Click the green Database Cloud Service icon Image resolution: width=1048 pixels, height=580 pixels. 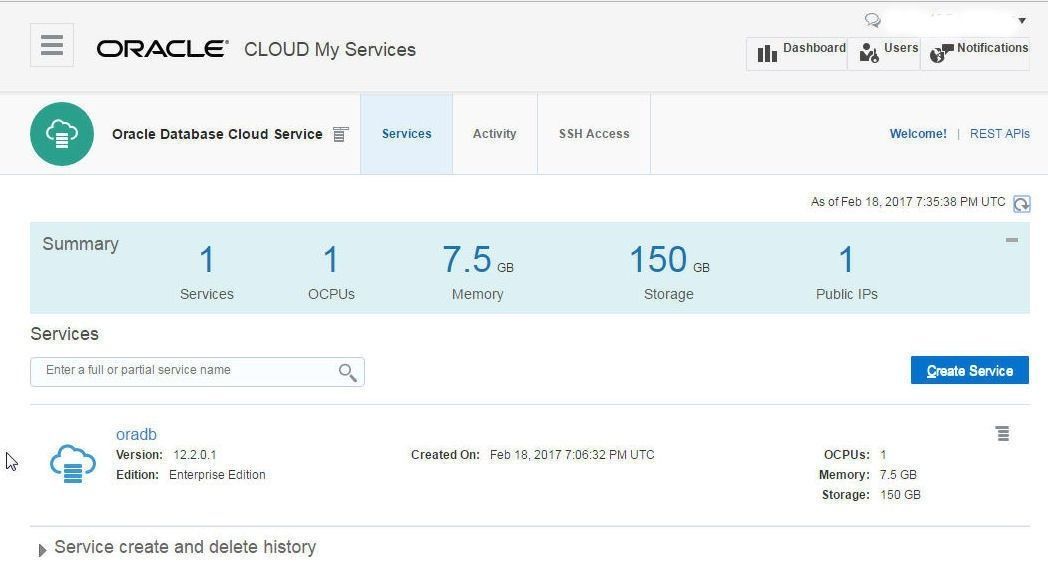click(x=61, y=134)
